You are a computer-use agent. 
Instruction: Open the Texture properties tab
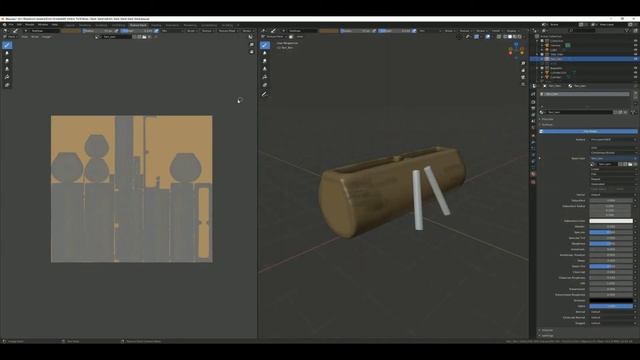pos(533,182)
